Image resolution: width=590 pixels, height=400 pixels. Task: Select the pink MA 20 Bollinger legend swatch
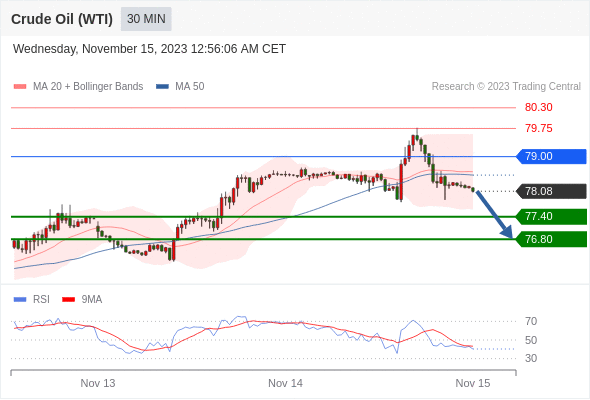tap(20, 87)
